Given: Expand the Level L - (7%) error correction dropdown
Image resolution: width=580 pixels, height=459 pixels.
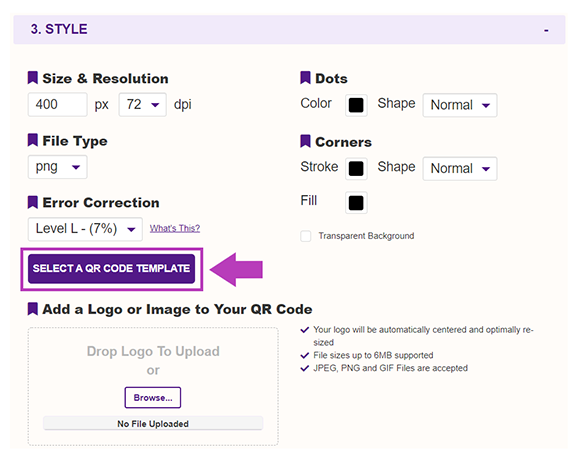Looking at the screenshot, I should 85,229.
